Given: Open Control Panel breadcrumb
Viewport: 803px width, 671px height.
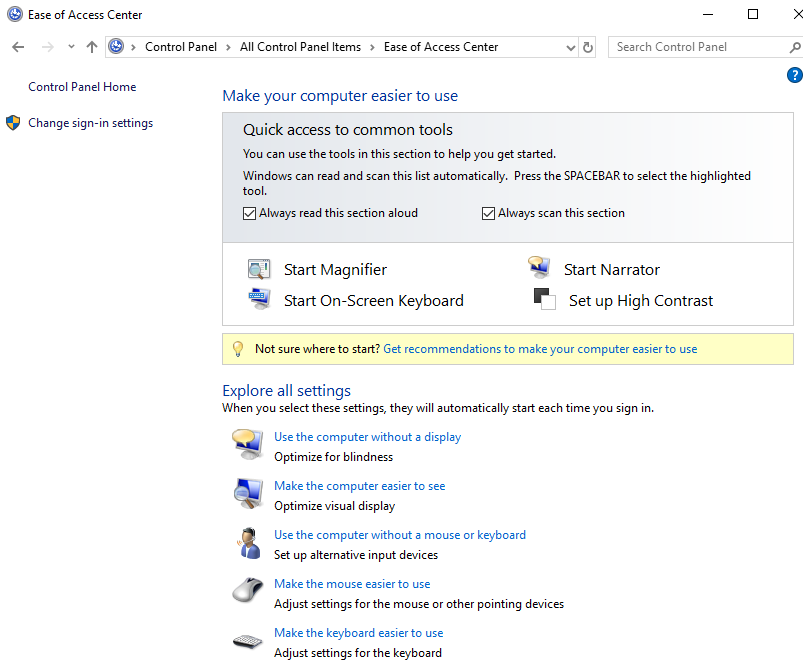Looking at the screenshot, I should [x=181, y=47].
